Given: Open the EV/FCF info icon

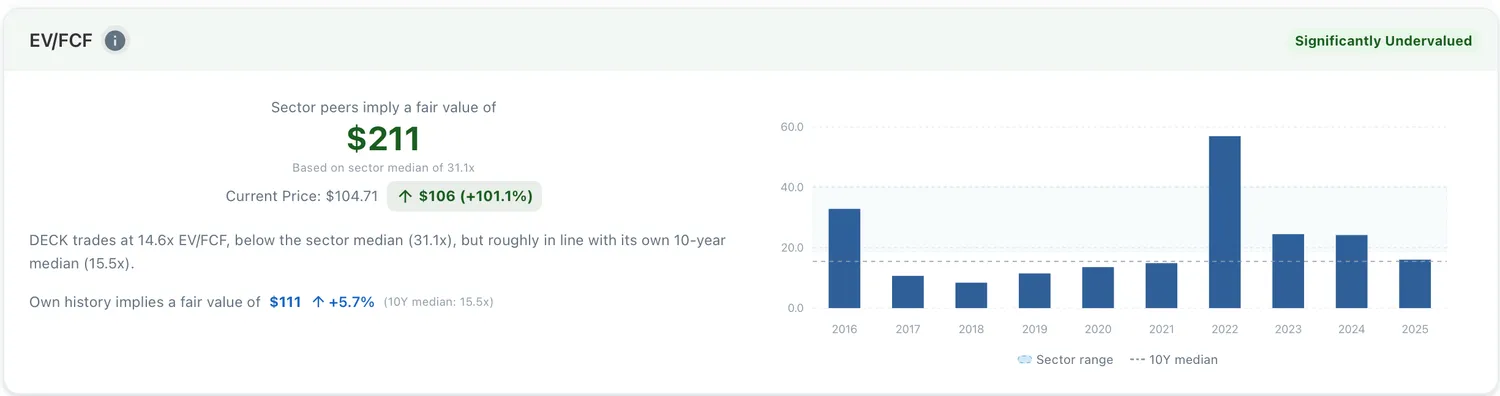Looking at the screenshot, I should coord(116,41).
